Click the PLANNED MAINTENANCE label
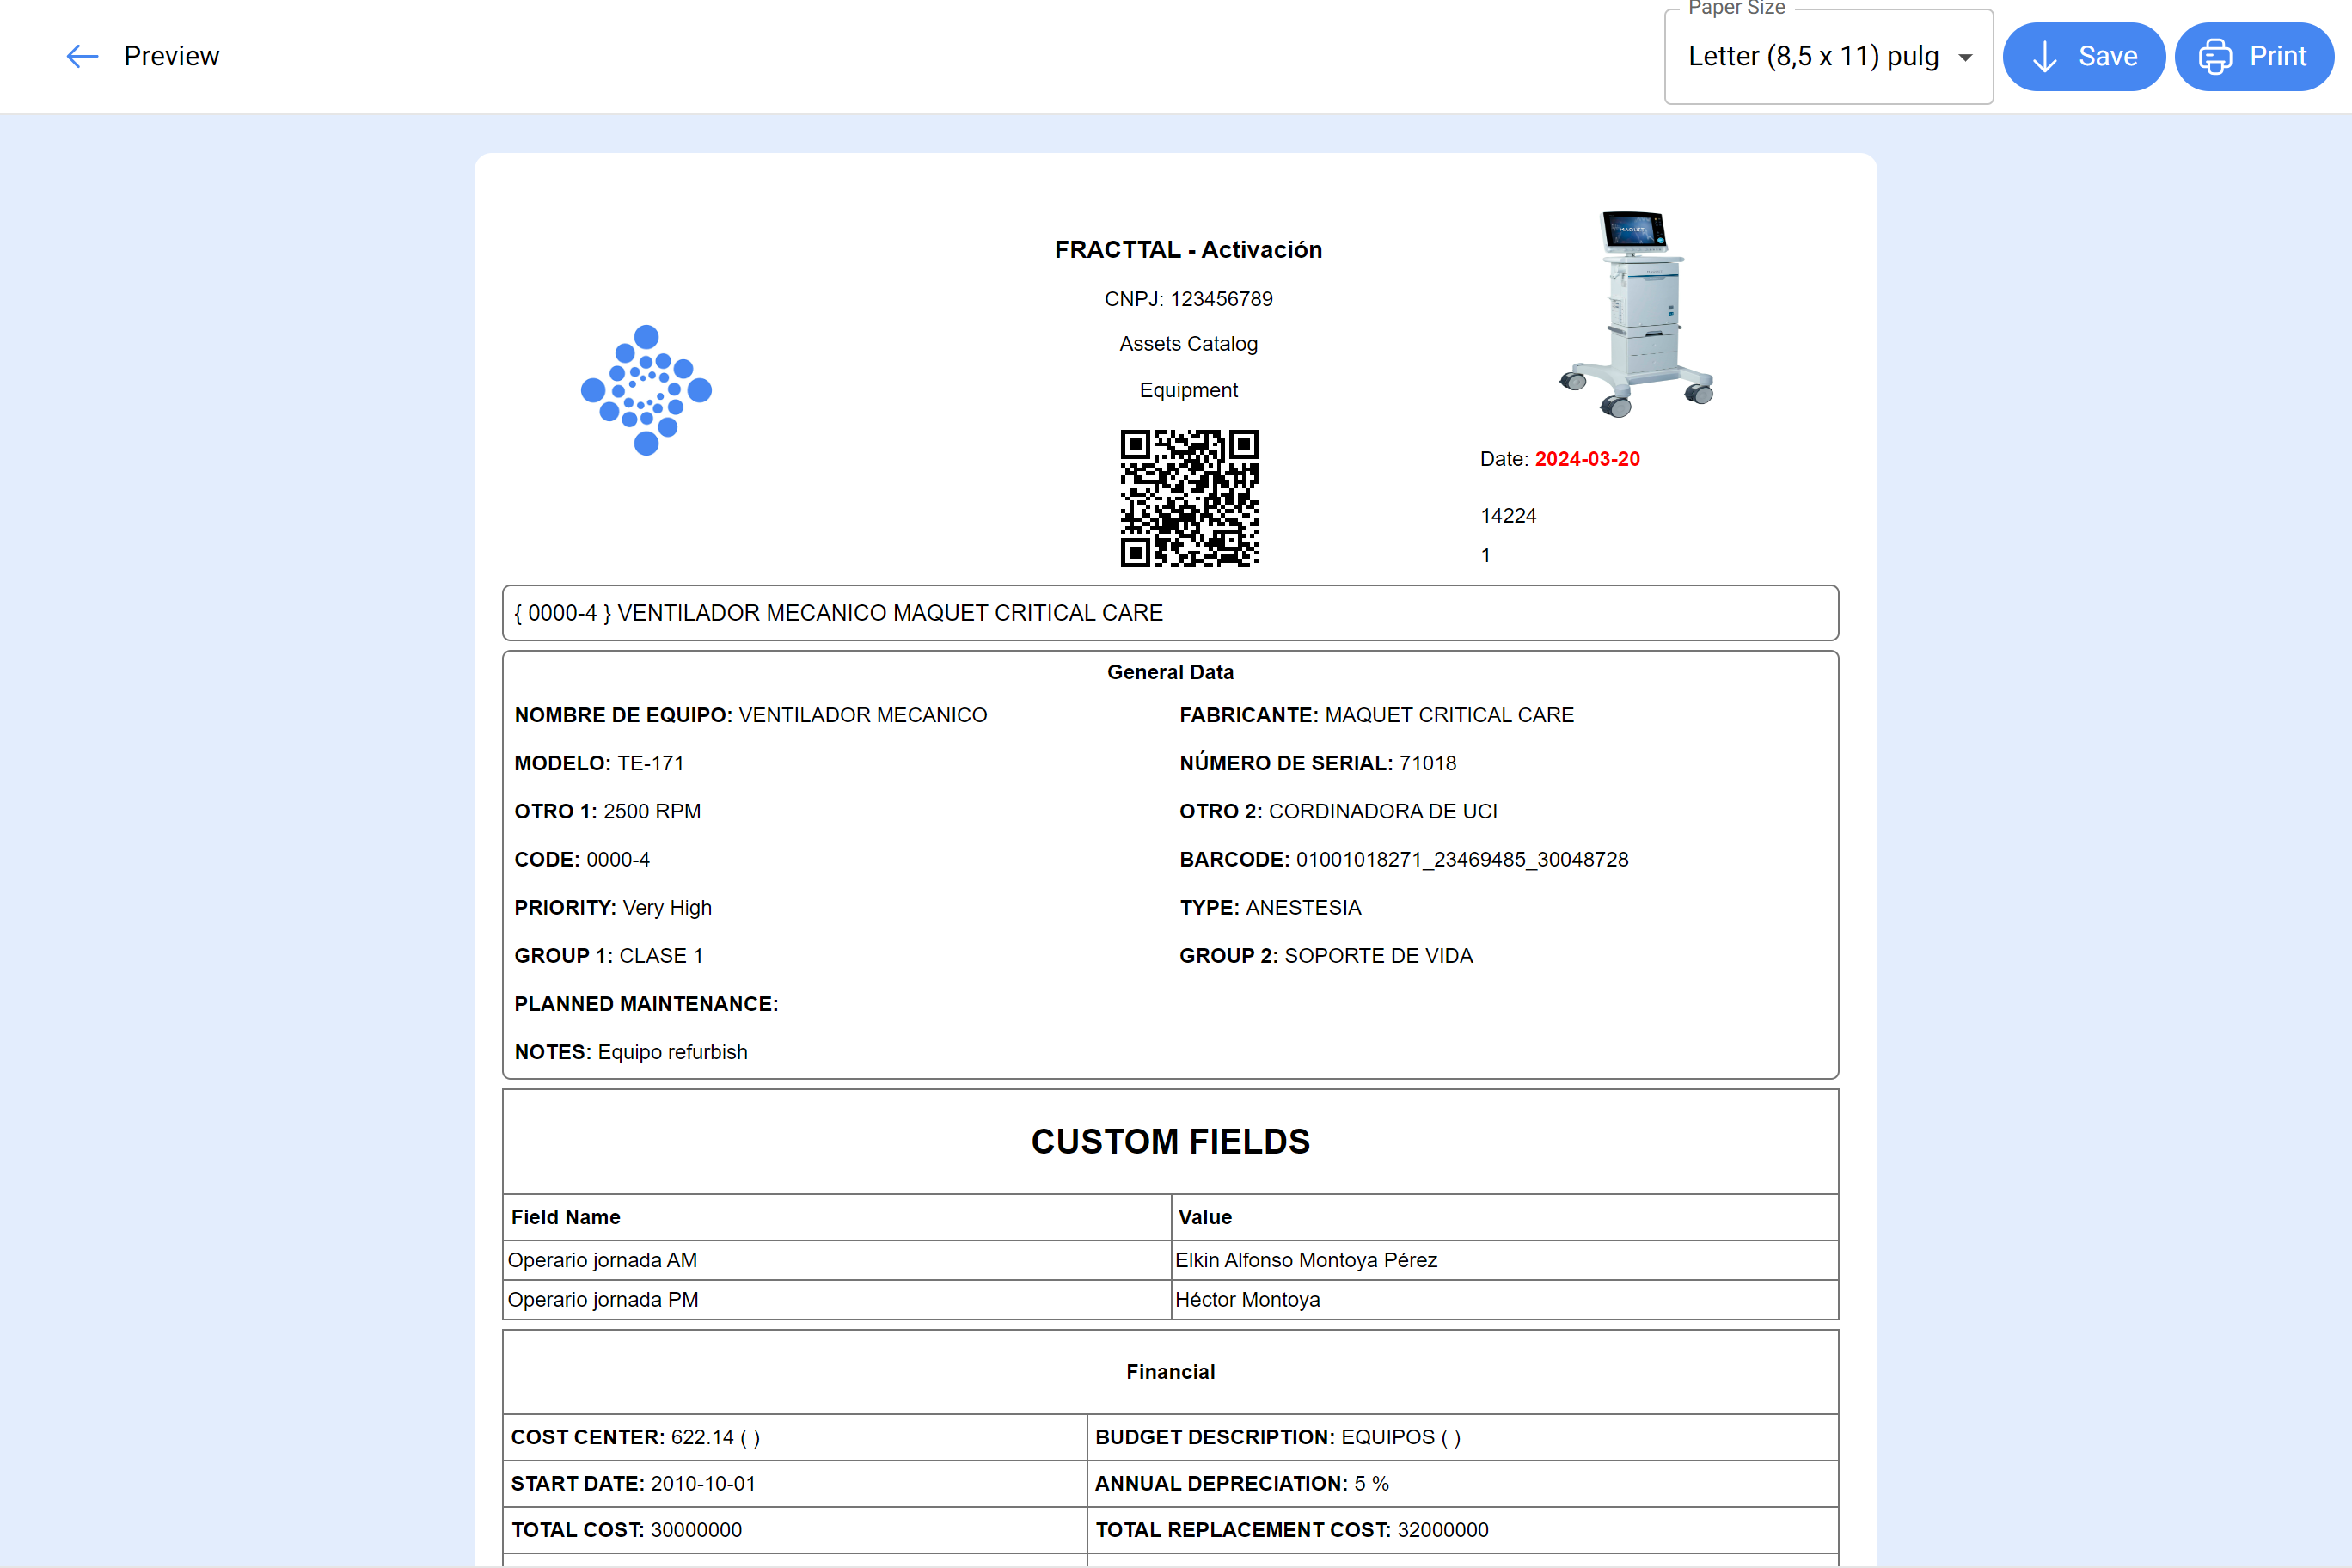Viewport: 2352px width, 1568px height. (x=646, y=1004)
